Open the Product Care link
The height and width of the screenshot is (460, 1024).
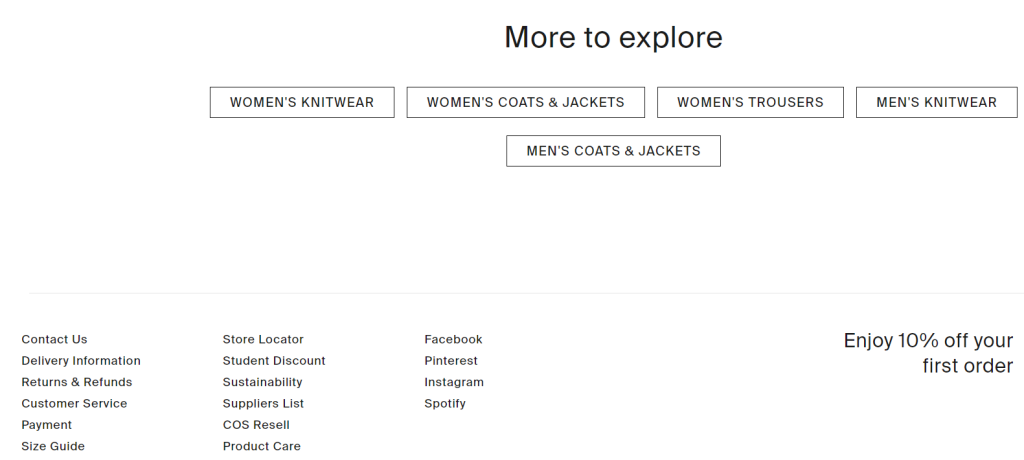(261, 446)
